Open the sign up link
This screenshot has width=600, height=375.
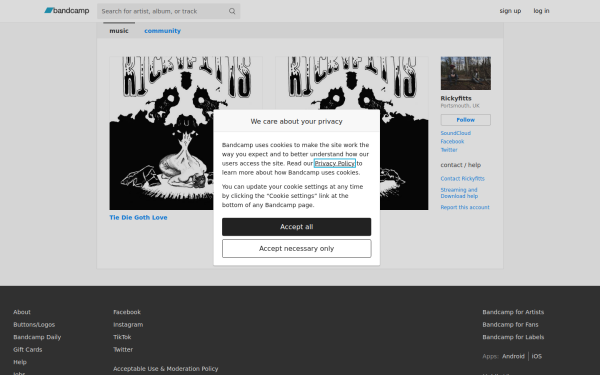510,11
